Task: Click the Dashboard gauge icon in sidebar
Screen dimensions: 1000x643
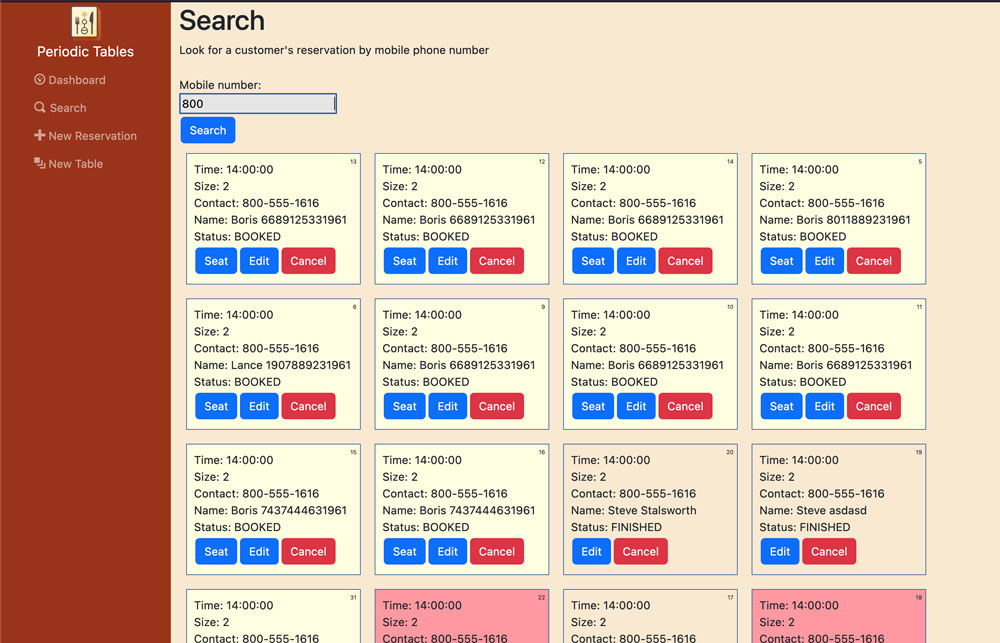Action: tap(40, 80)
